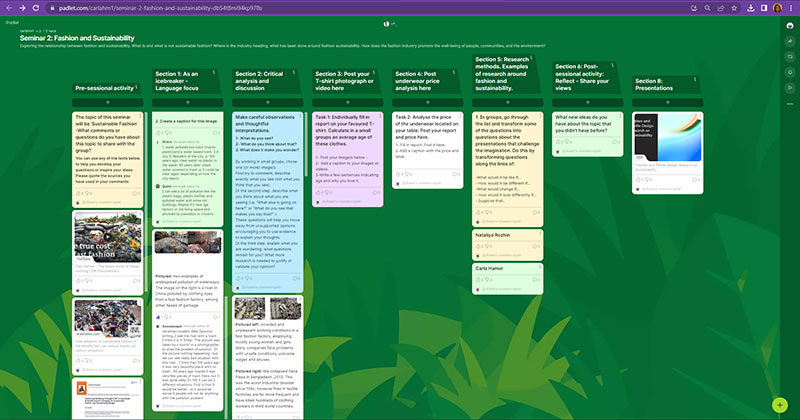
Task: Click the Padlet remake icon in sidebar
Action: coord(790,57)
